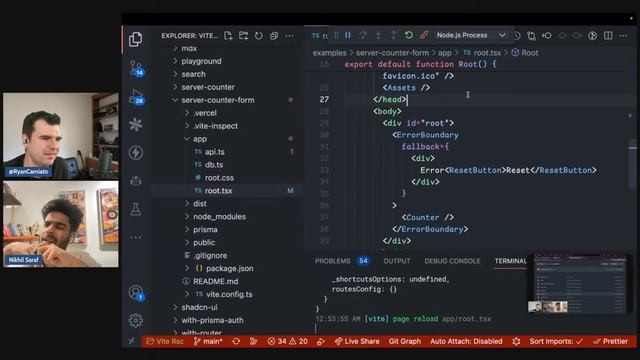
Task: Open README.md in the file tree
Action: 216,281
